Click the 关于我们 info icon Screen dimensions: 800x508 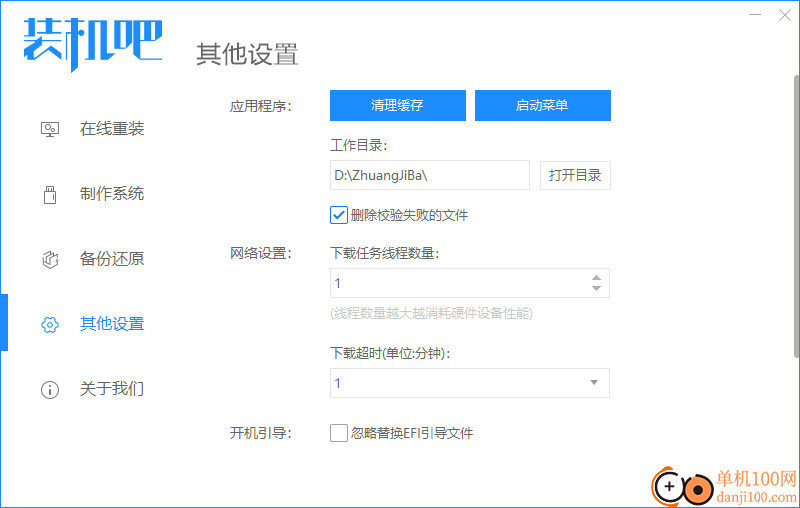pyautogui.click(x=49, y=390)
